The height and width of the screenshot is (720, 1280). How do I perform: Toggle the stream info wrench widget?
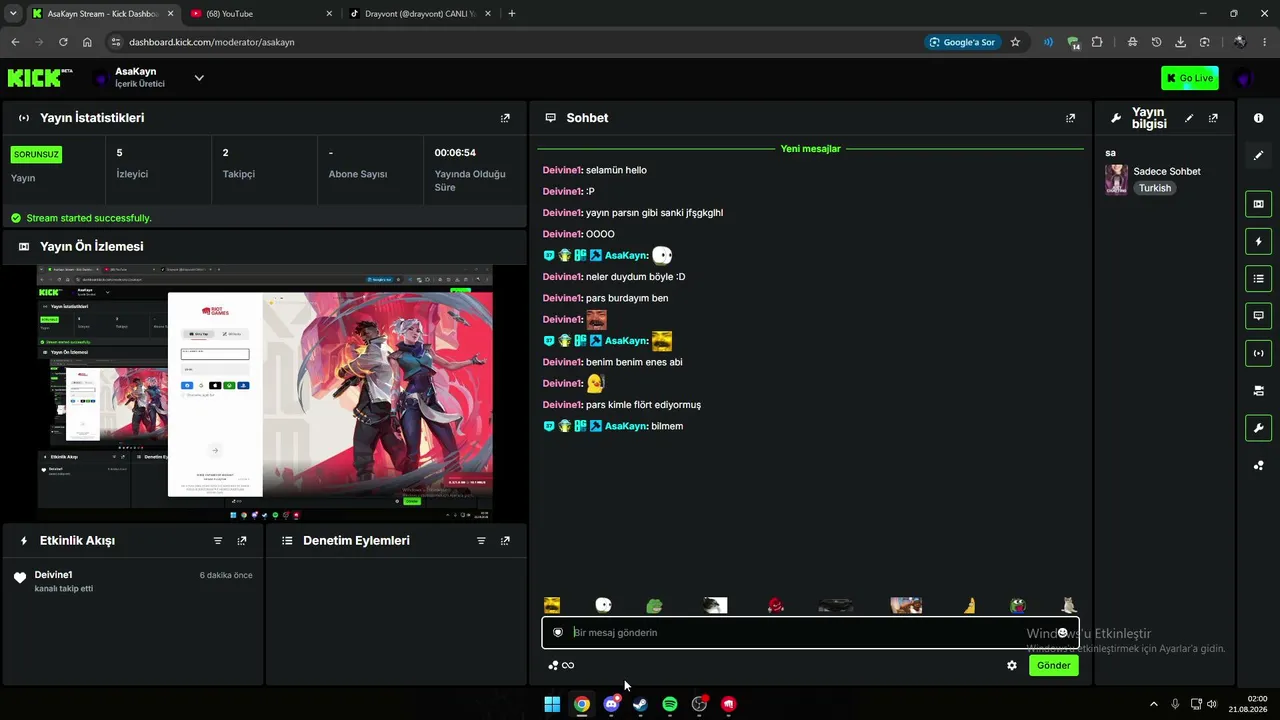point(1258,428)
